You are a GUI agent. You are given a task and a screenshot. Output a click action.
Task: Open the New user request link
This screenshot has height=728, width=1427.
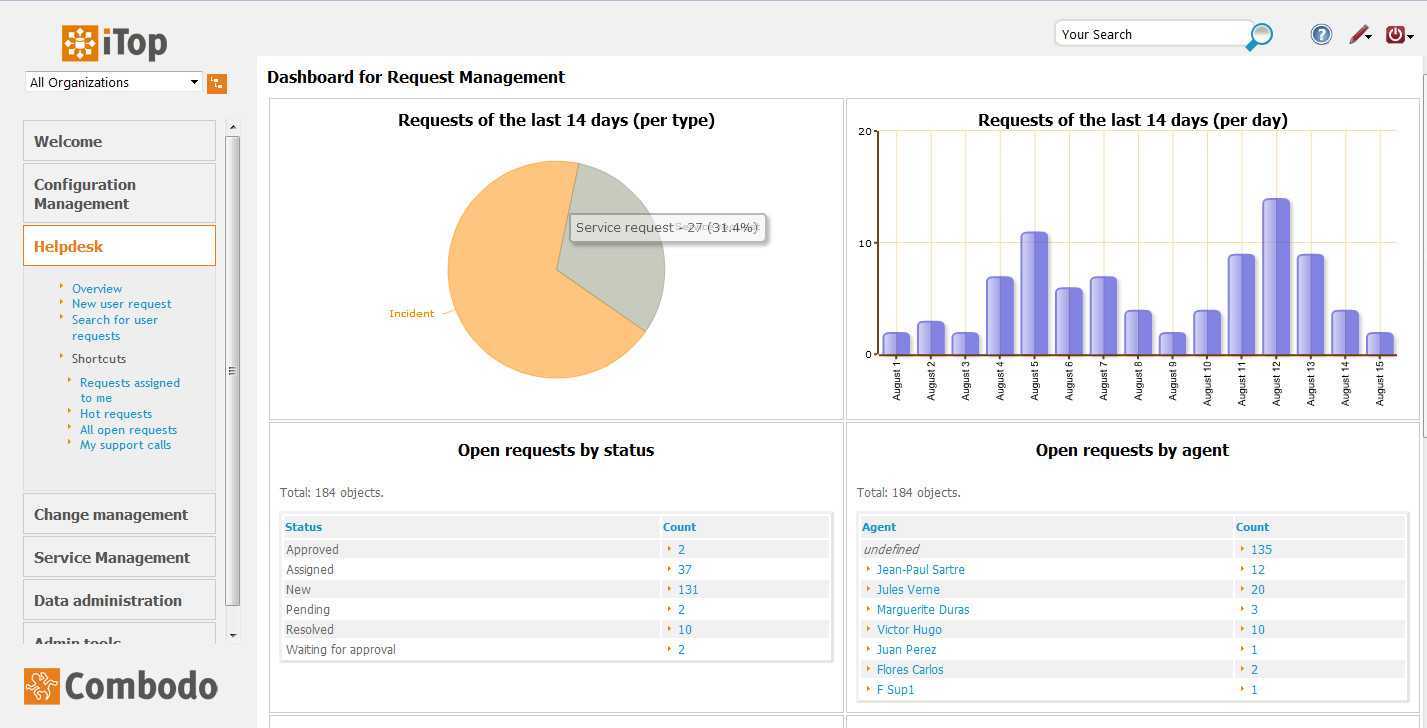click(121, 304)
